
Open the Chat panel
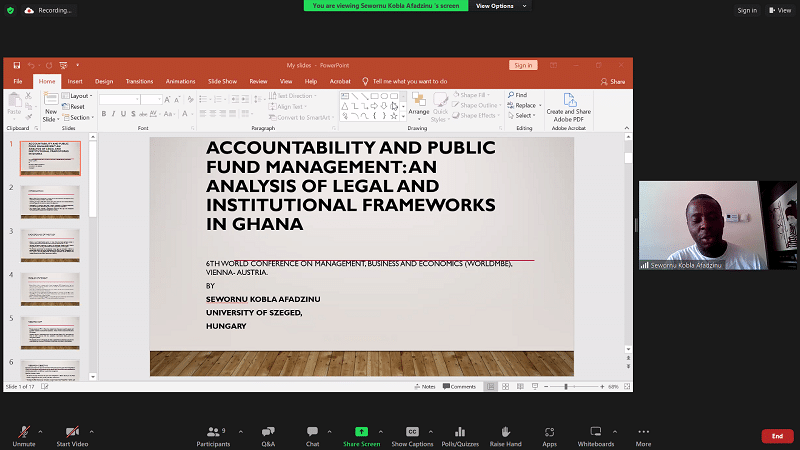(x=312, y=432)
